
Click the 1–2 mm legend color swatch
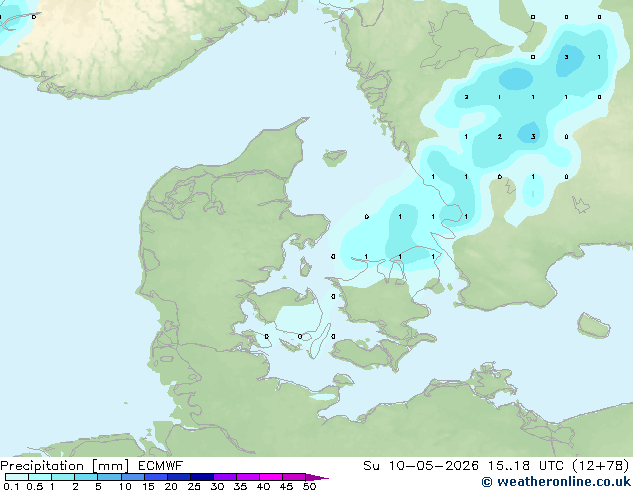[x=63, y=477]
